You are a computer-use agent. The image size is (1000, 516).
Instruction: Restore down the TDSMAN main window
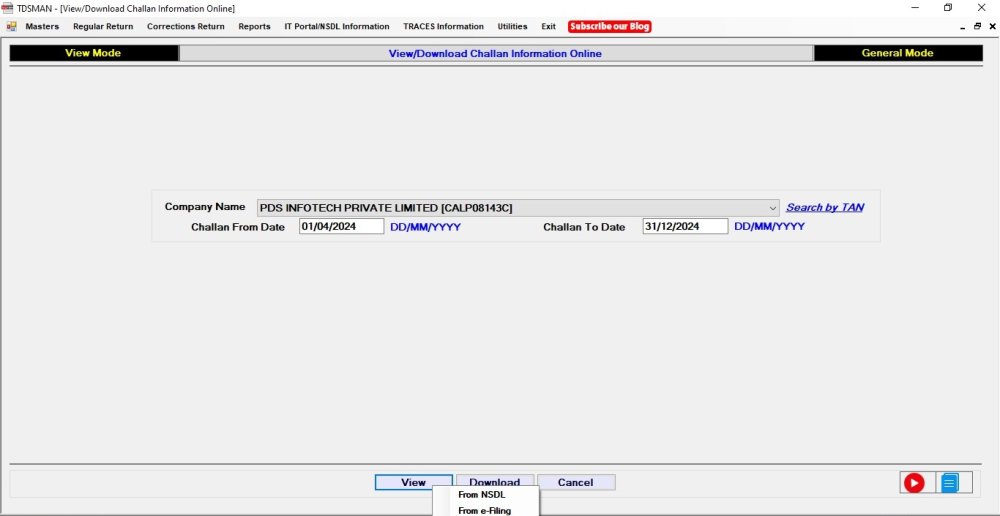coord(948,8)
